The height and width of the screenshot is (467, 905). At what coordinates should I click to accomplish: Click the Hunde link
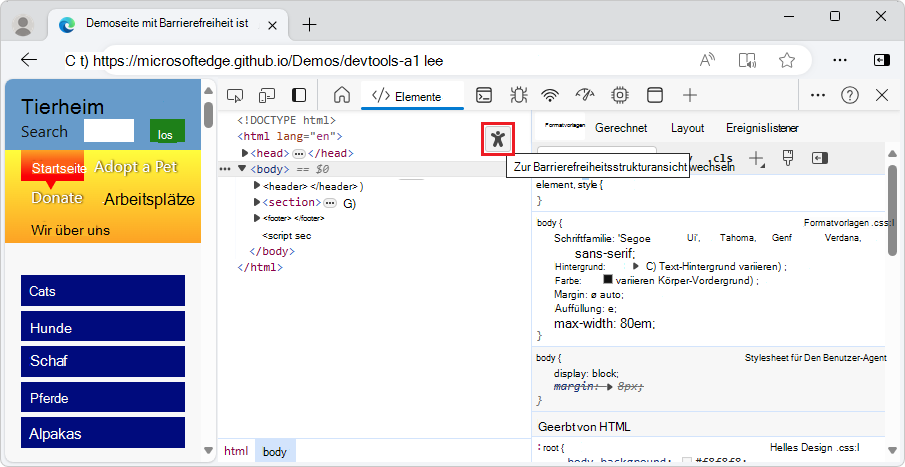click(103, 326)
